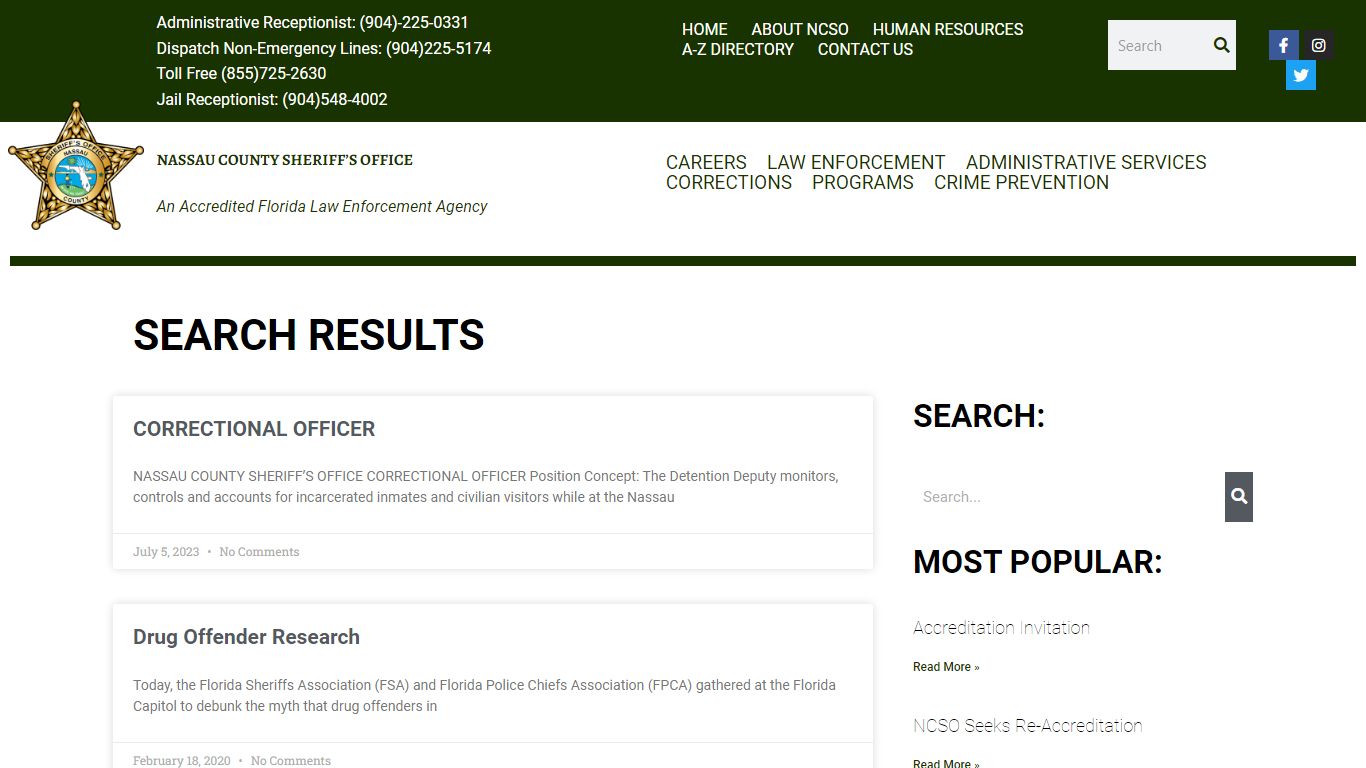Go to the HOME menu item

click(x=705, y=29)
